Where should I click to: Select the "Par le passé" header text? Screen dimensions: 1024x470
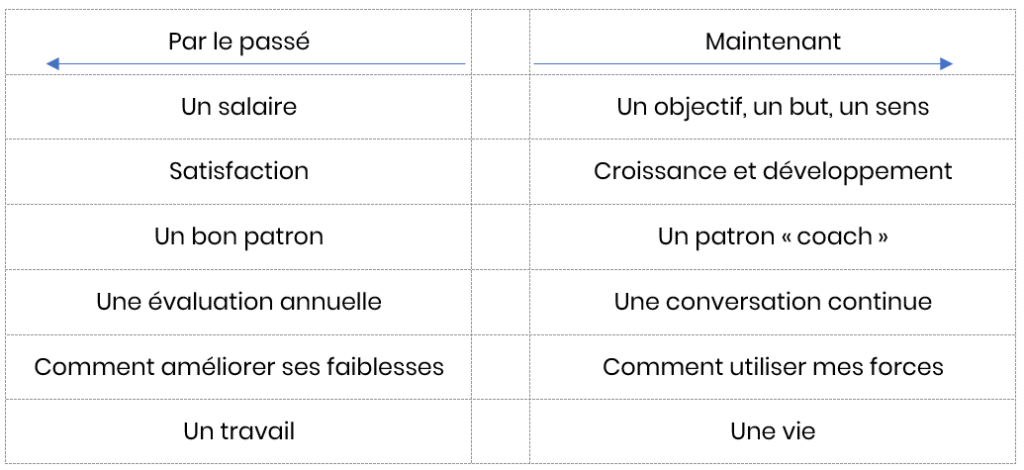pos(239,43)
